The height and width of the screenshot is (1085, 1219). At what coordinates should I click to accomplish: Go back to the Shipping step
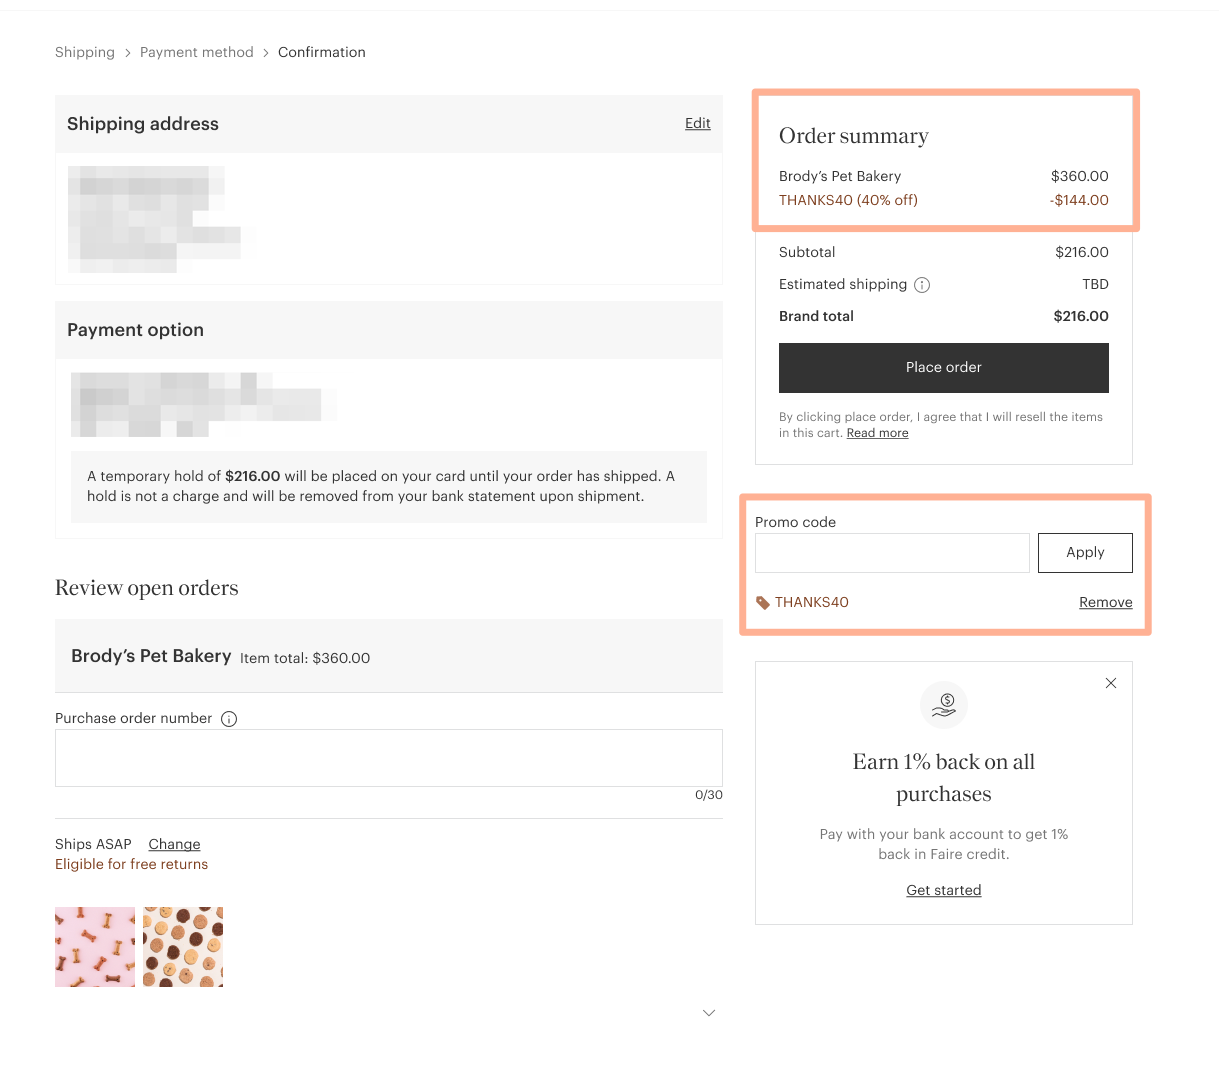(85, 52)
